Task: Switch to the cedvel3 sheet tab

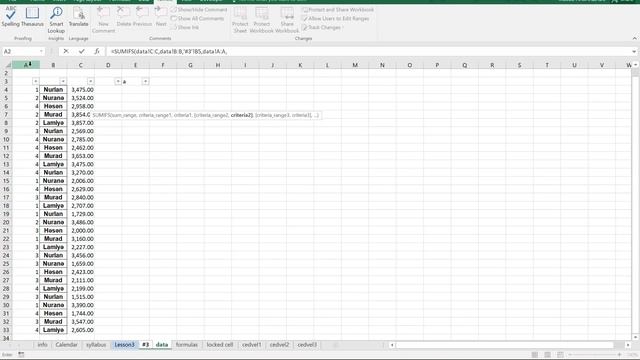Action: click(307, 344)
